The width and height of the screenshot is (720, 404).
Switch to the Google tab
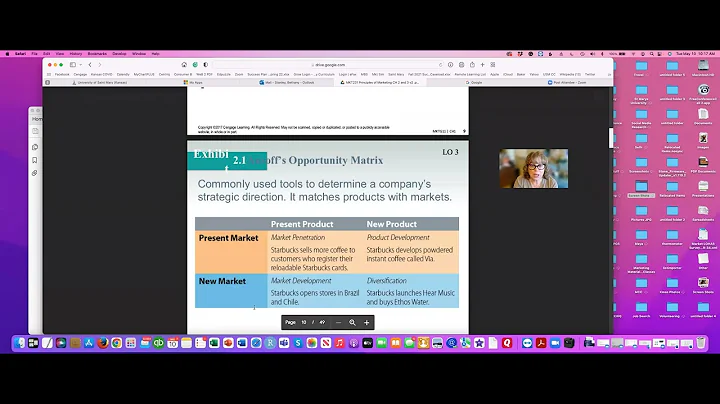474,83
